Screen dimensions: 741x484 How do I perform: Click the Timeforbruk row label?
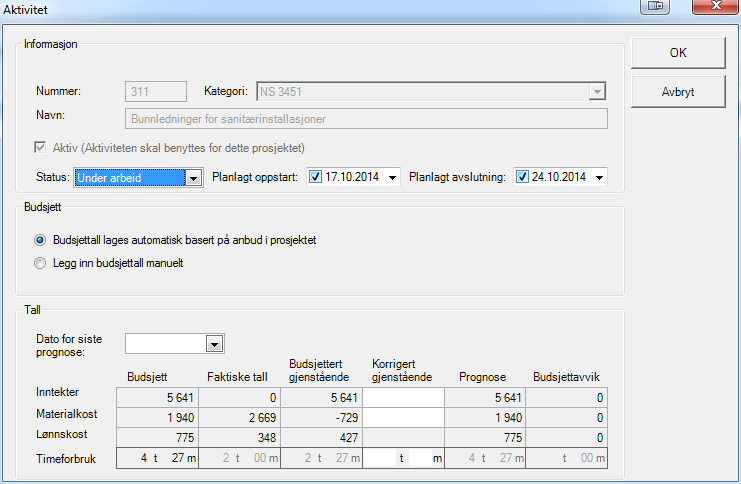(x=66, y=458)
